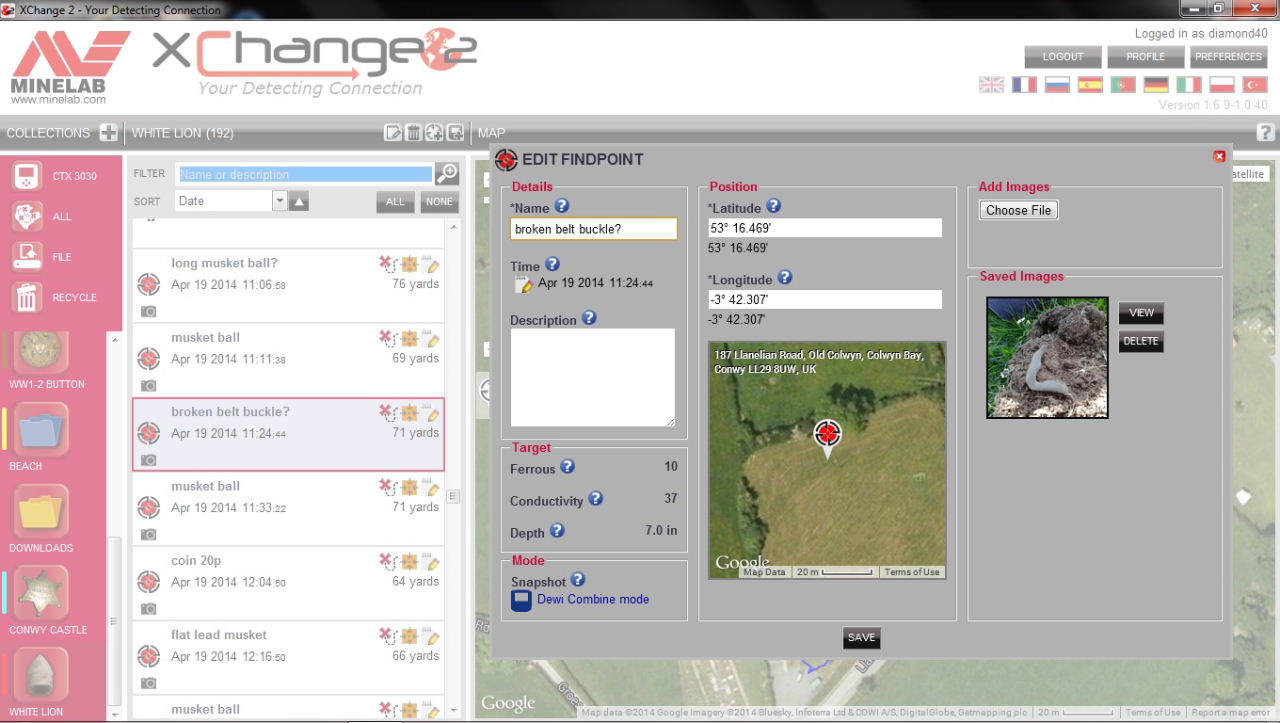1280x723 pixels.
Task: Click target icon on 'coin 20p' row
Action: [x=148, y=581]
